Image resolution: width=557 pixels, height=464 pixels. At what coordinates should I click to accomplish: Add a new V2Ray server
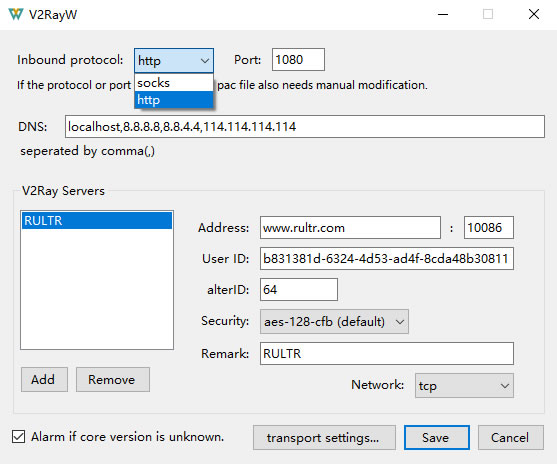click(44, 379)
